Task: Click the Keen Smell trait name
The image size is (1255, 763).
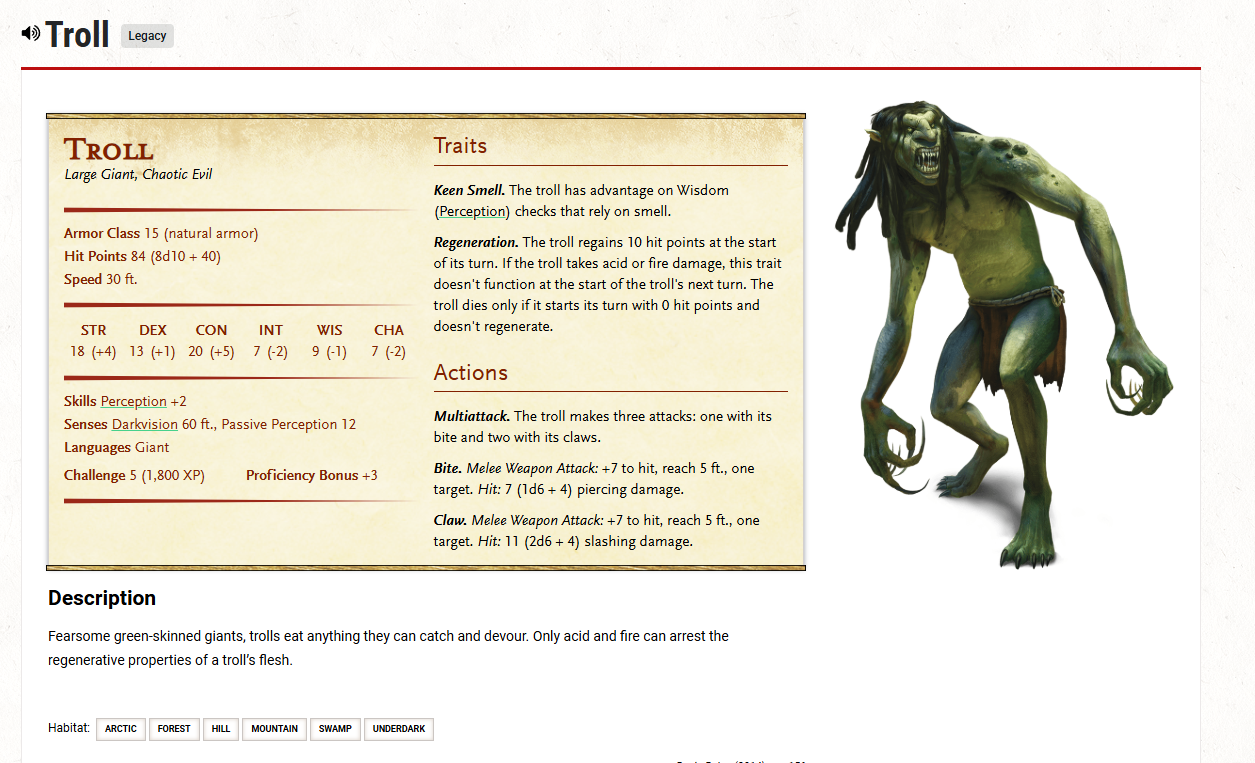Action: click(469, 190)
